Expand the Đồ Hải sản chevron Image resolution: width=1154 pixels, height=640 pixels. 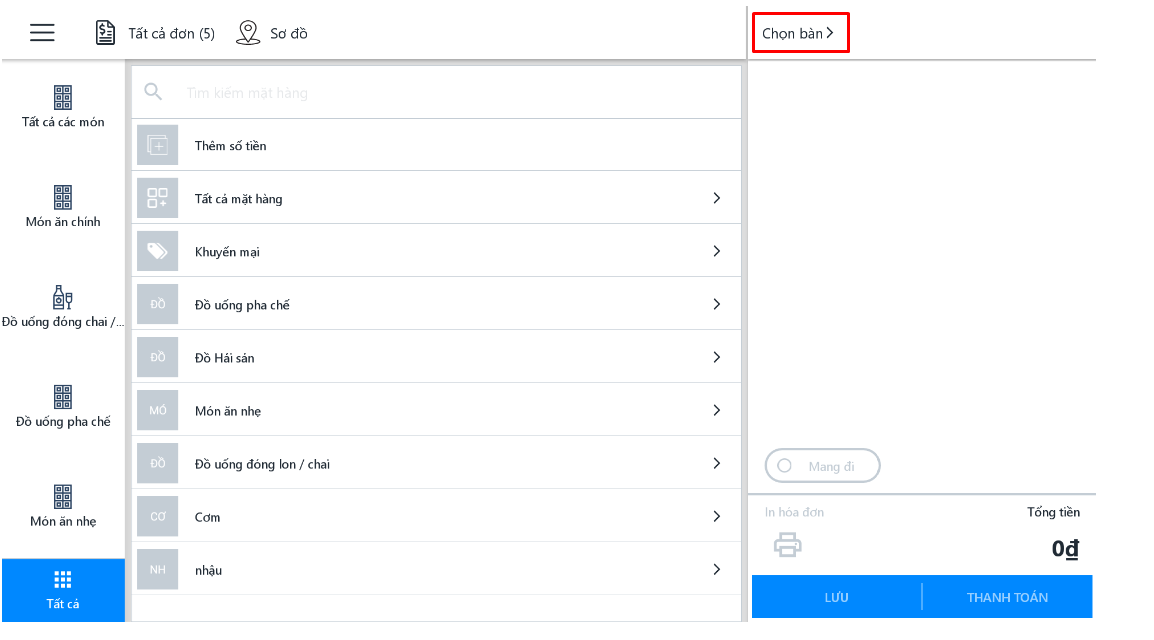tap(717, 357)
